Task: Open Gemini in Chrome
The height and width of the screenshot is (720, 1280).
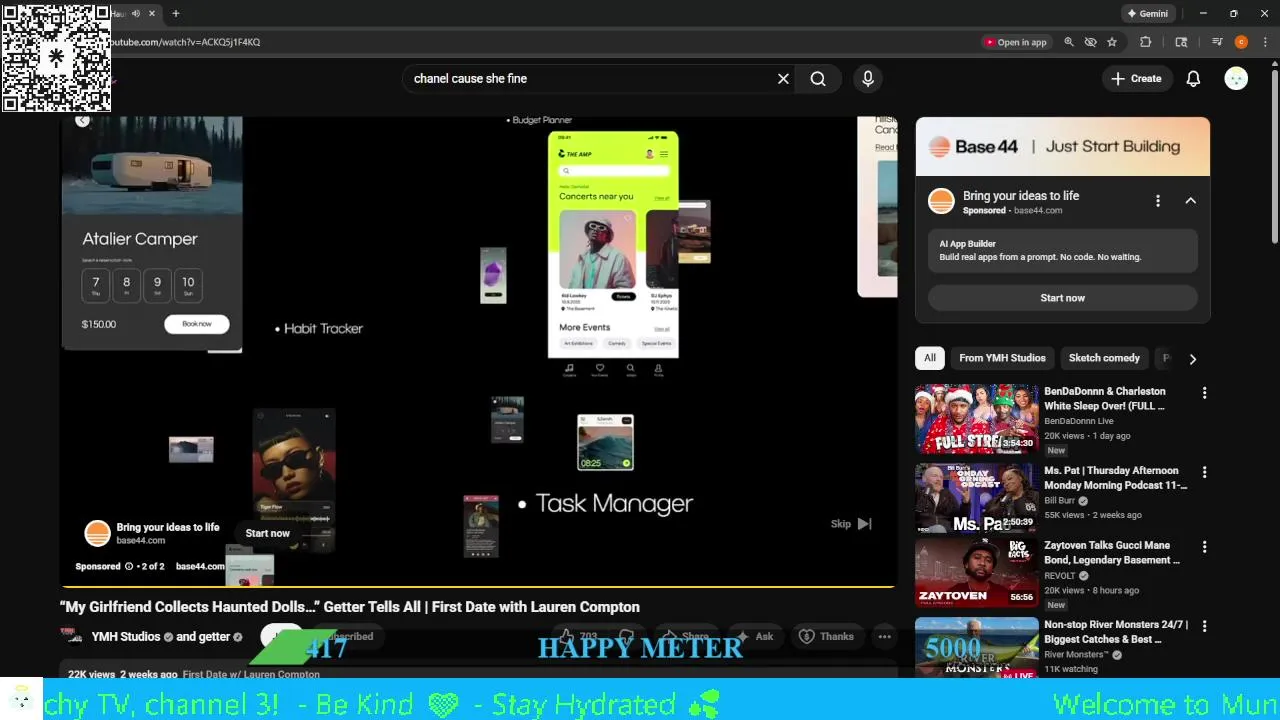Action: point(1147,14)
